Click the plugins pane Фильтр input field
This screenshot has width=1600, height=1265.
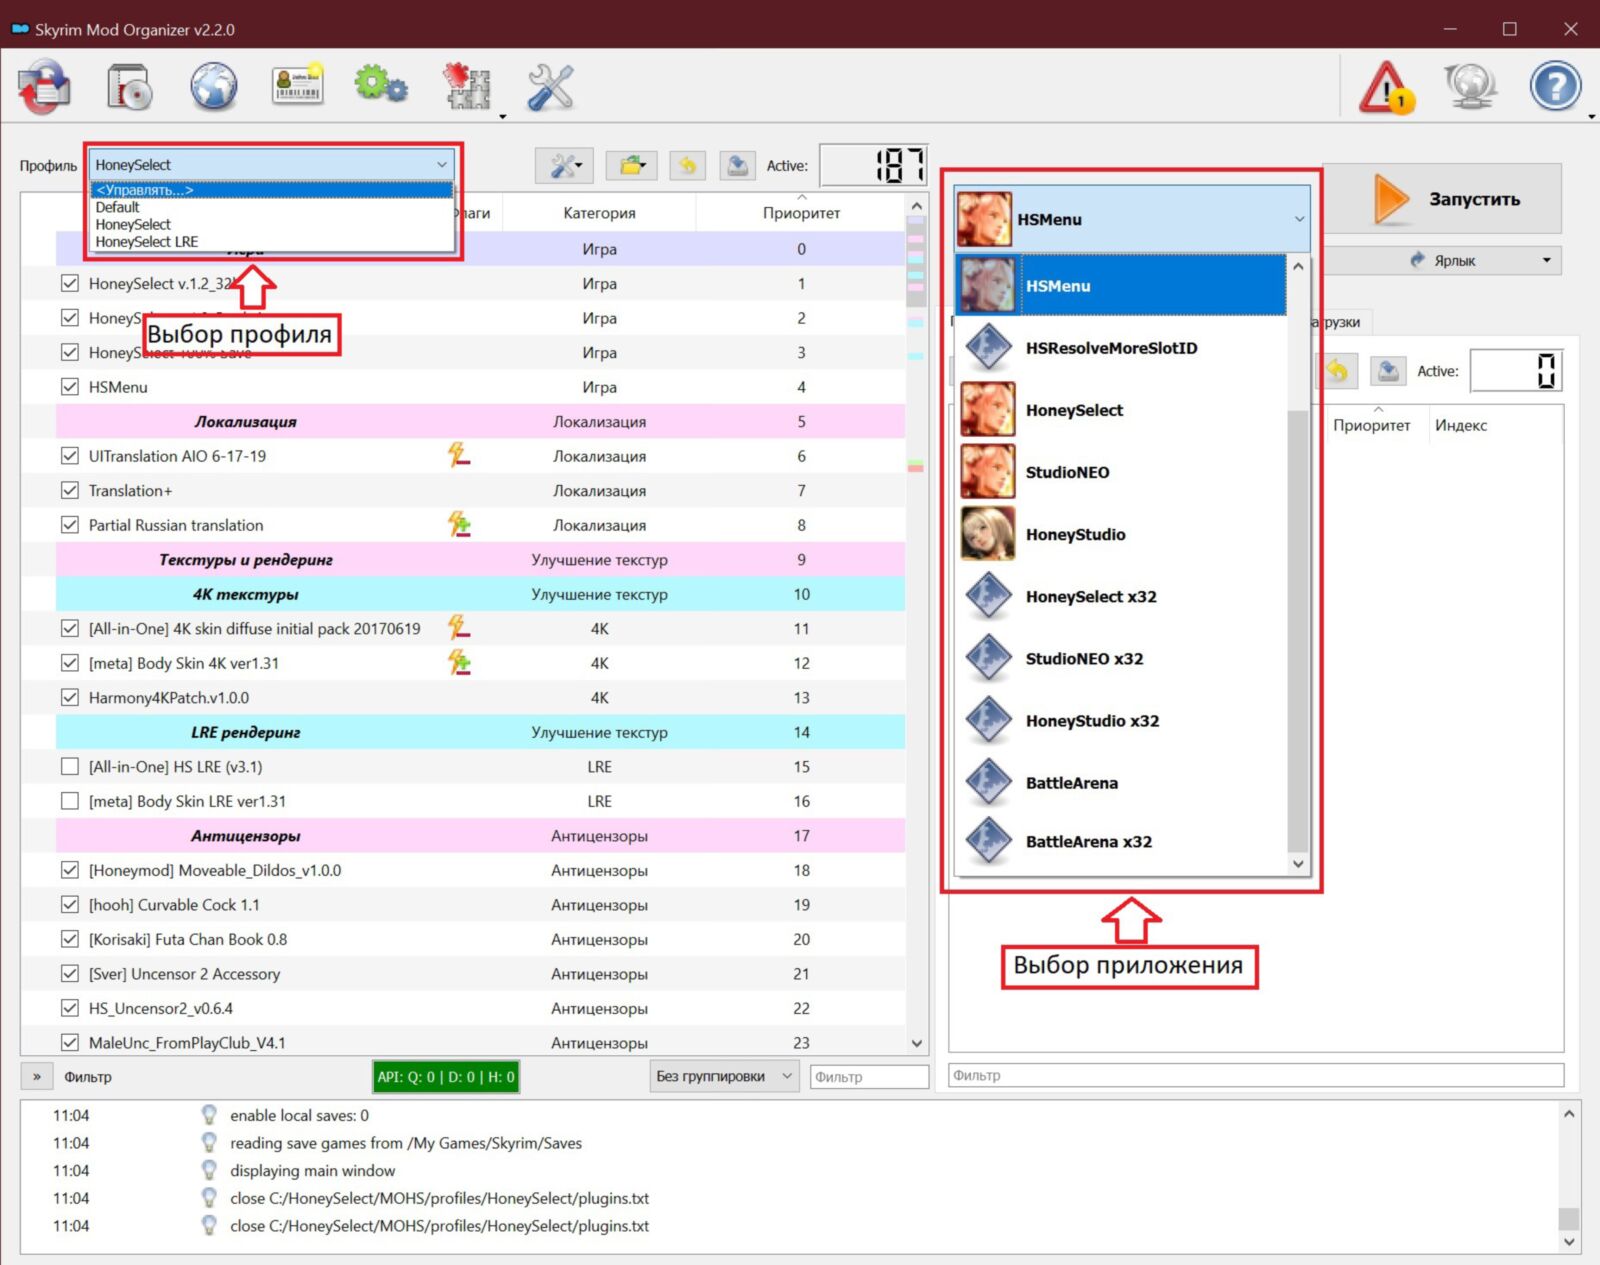point(1256,1075)
